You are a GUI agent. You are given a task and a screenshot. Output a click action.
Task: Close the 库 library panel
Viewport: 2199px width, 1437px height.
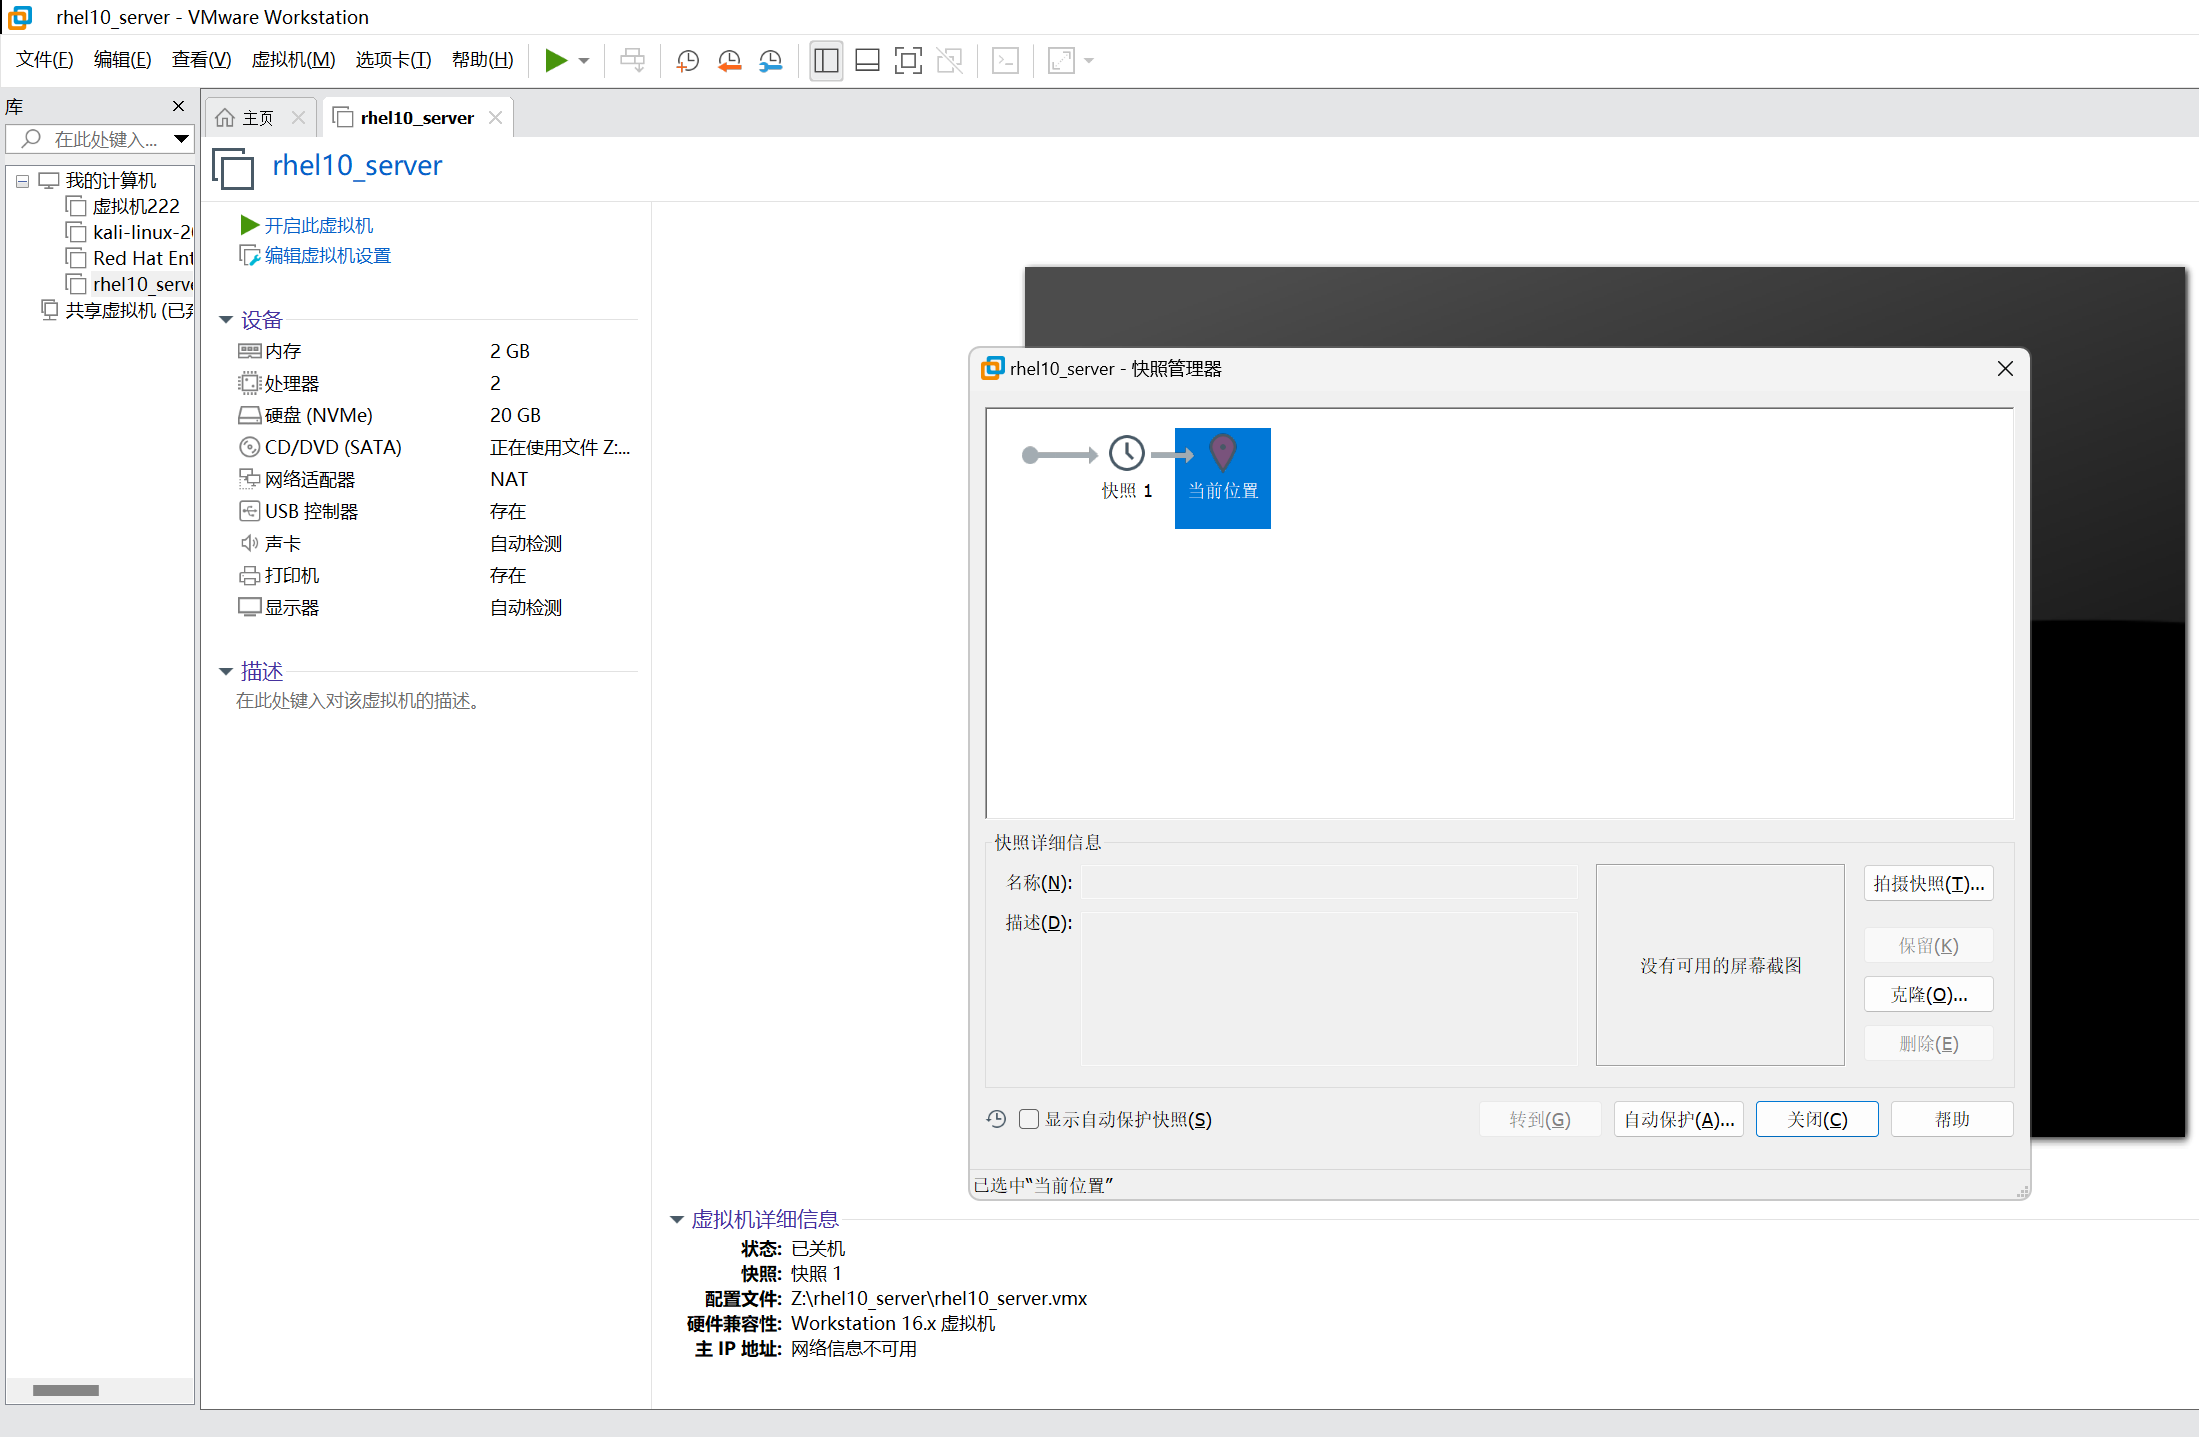pos(179,107)
